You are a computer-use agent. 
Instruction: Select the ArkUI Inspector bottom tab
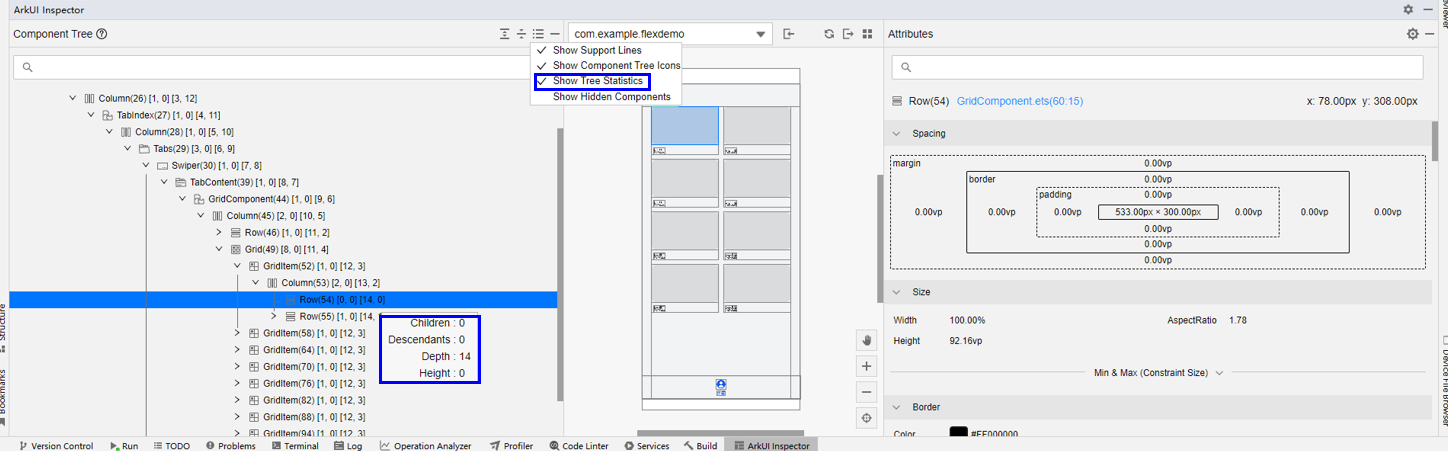coord(771,446)
